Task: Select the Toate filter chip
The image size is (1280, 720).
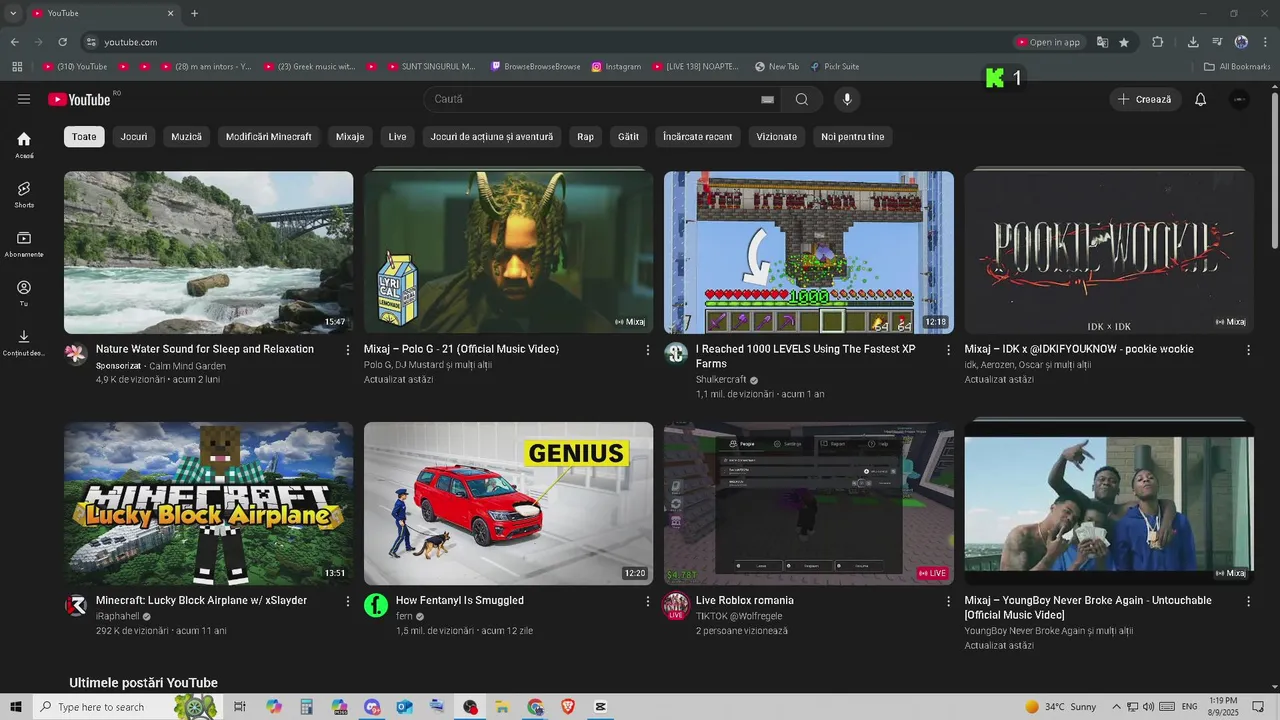Action: point(84,137)
